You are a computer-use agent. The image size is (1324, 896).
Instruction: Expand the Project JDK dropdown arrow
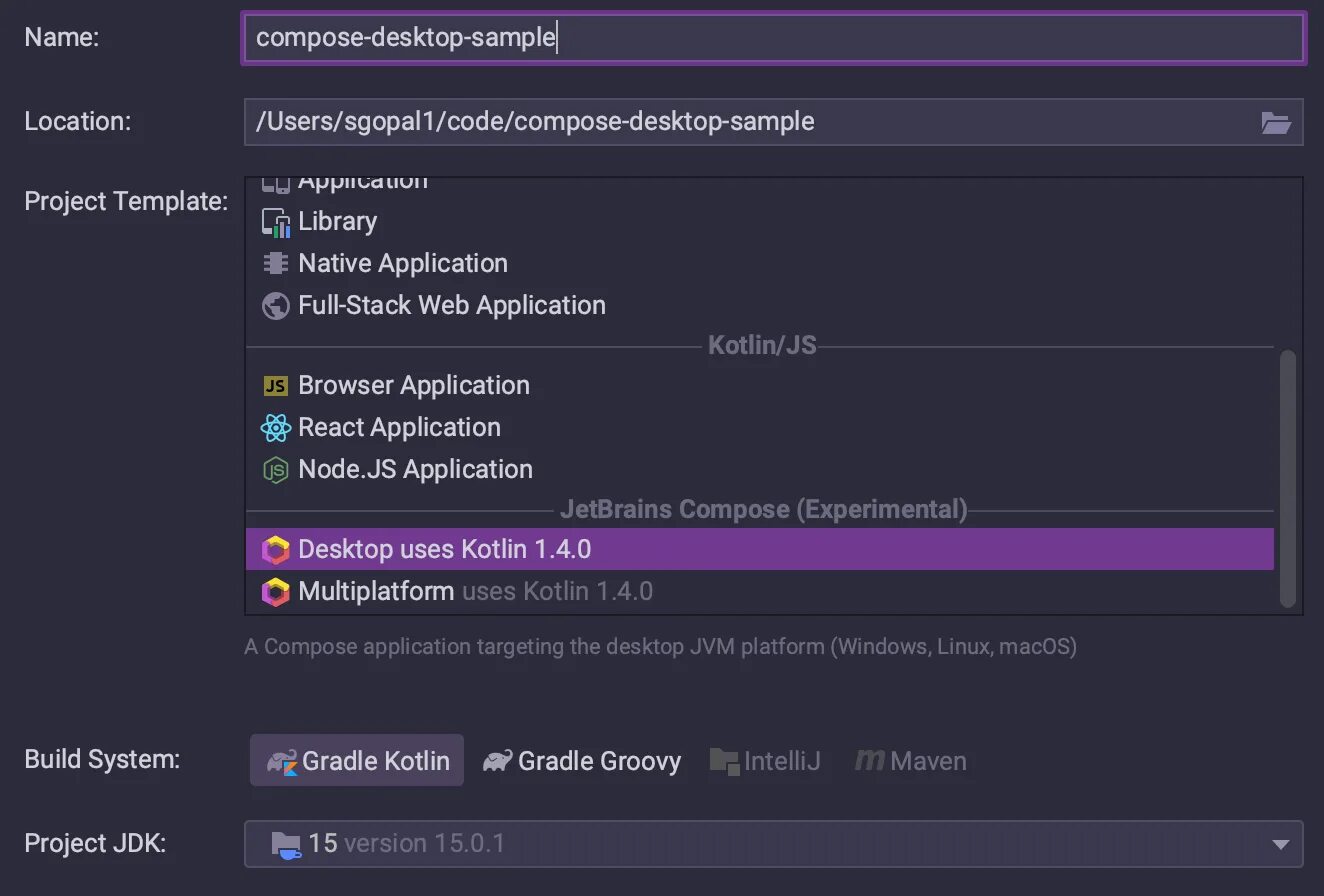coord(1280,845)
